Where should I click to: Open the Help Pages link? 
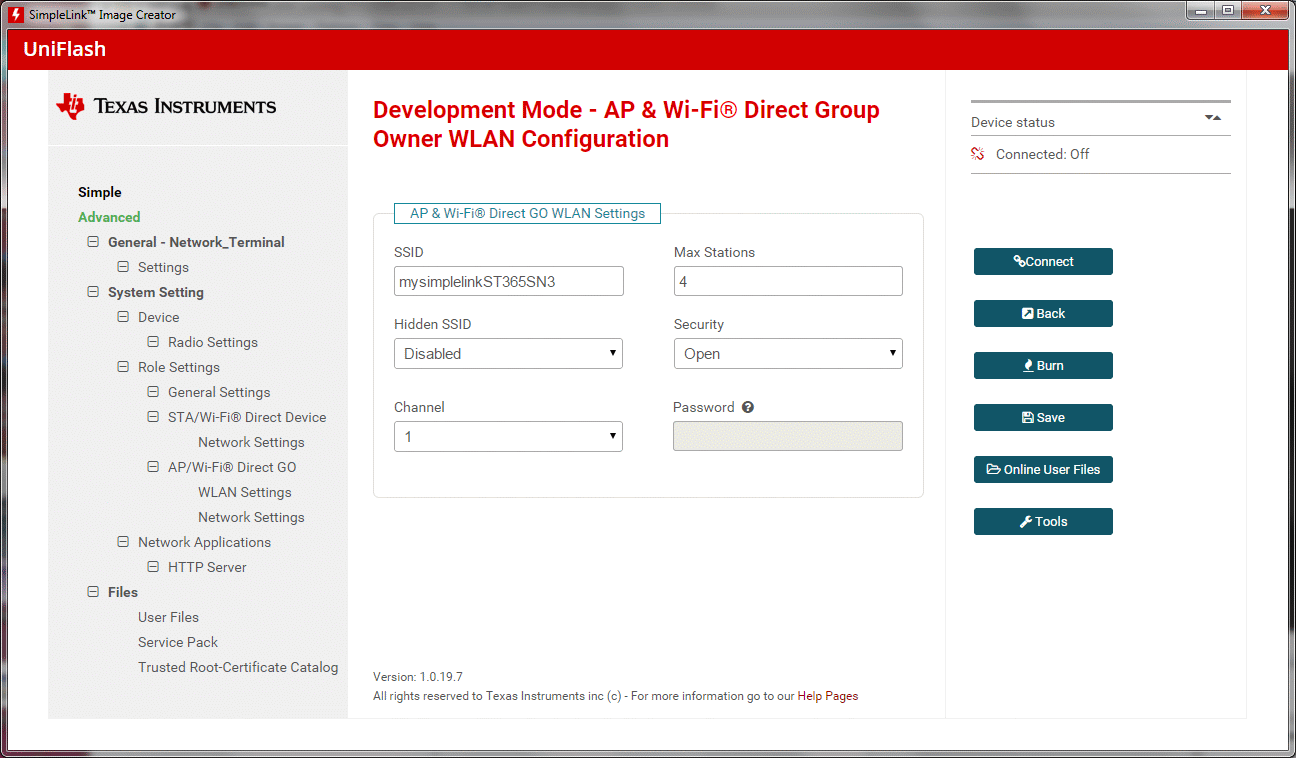[827, 696]
